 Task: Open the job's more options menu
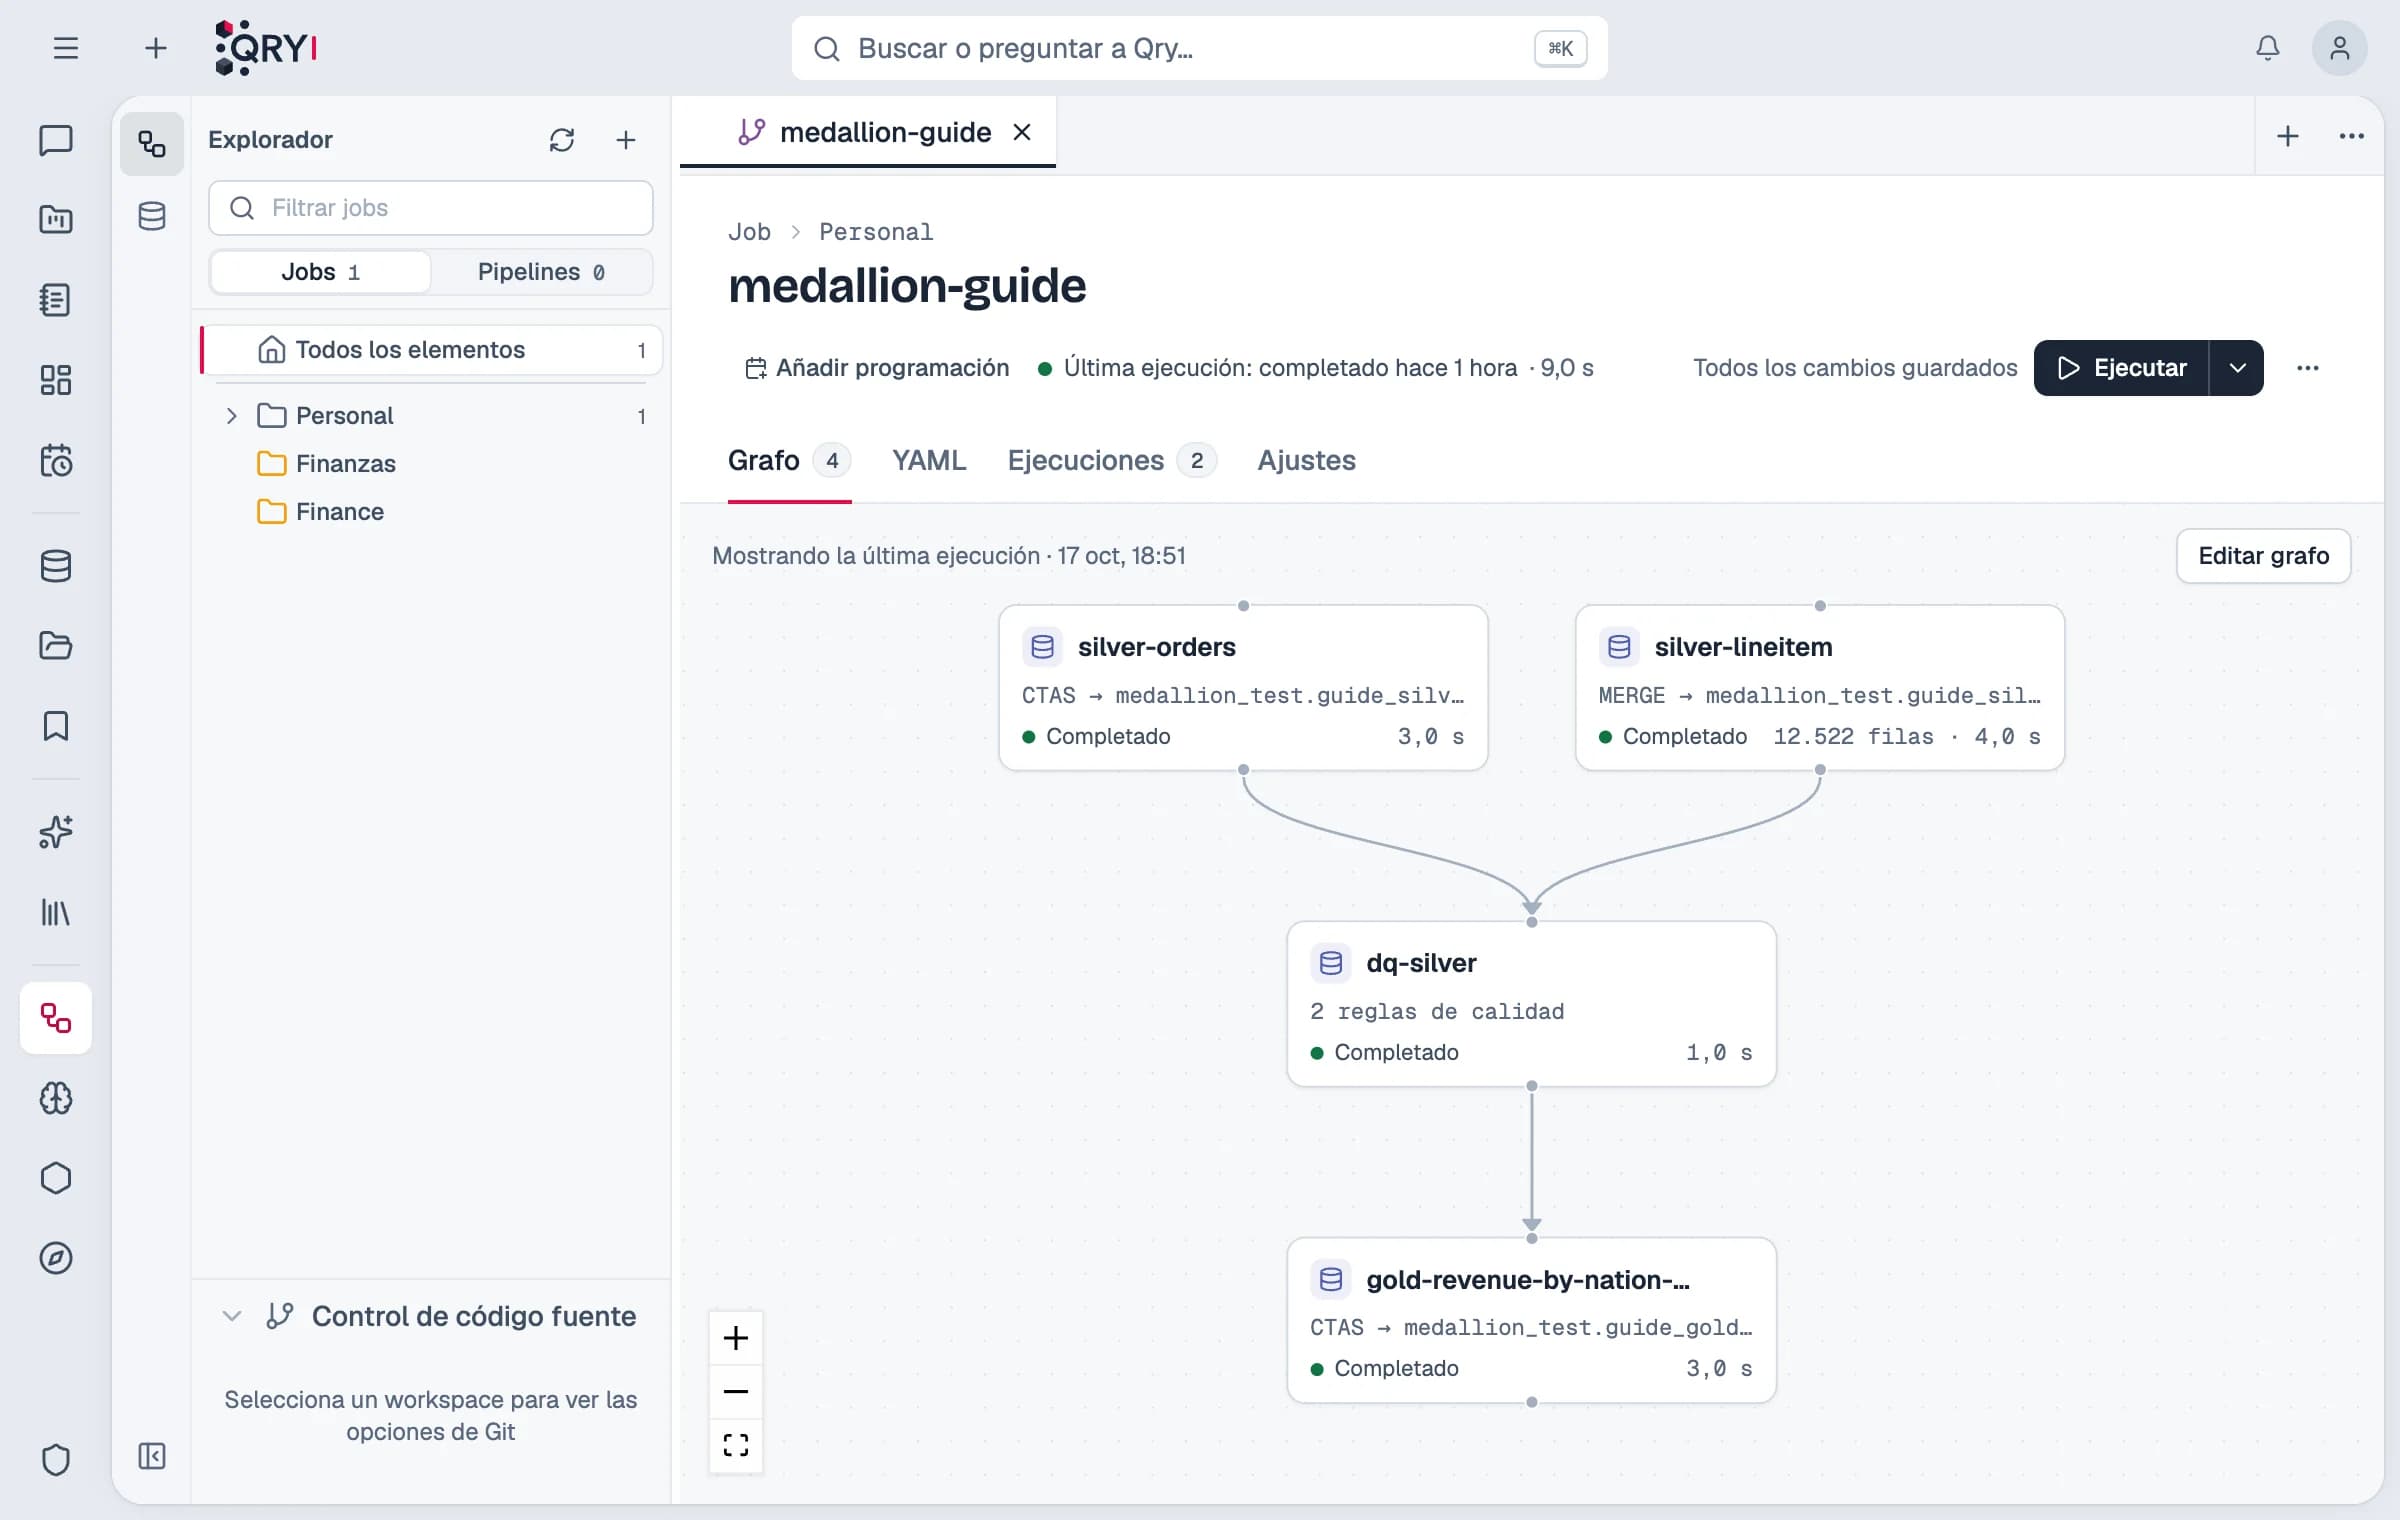pyautogui.click(x=2308, y=368)
